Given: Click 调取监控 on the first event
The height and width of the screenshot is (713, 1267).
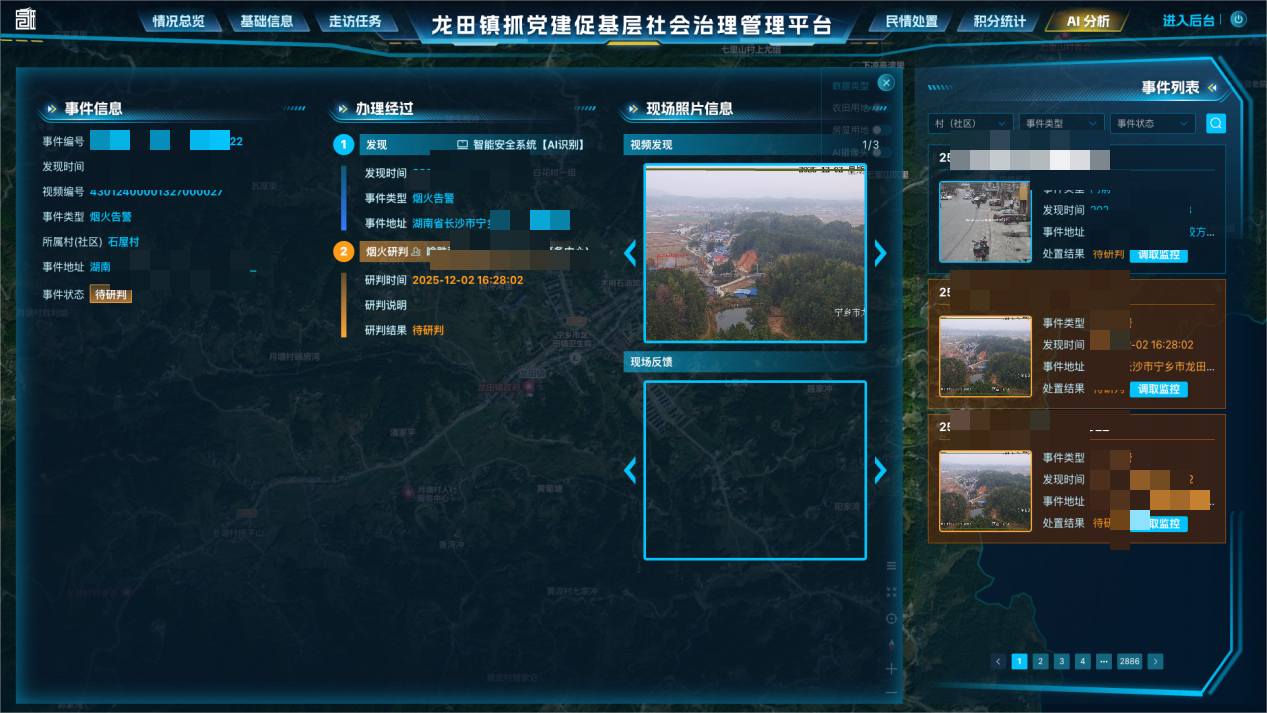Looking at the screenshot, I should (x=1159, y=255).
